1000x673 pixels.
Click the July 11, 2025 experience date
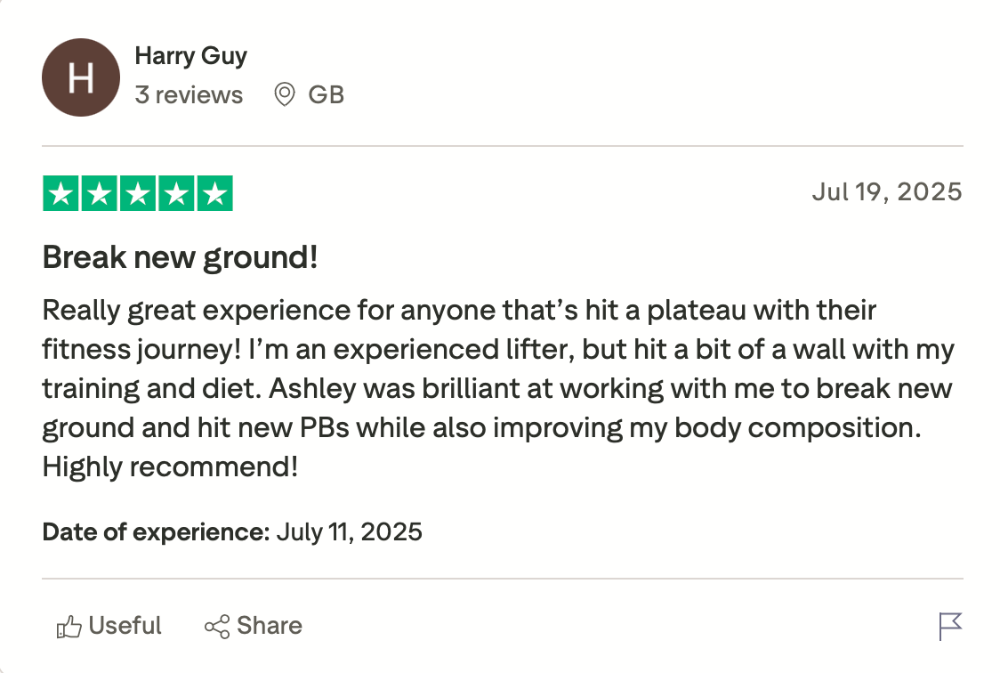point(349,531)
